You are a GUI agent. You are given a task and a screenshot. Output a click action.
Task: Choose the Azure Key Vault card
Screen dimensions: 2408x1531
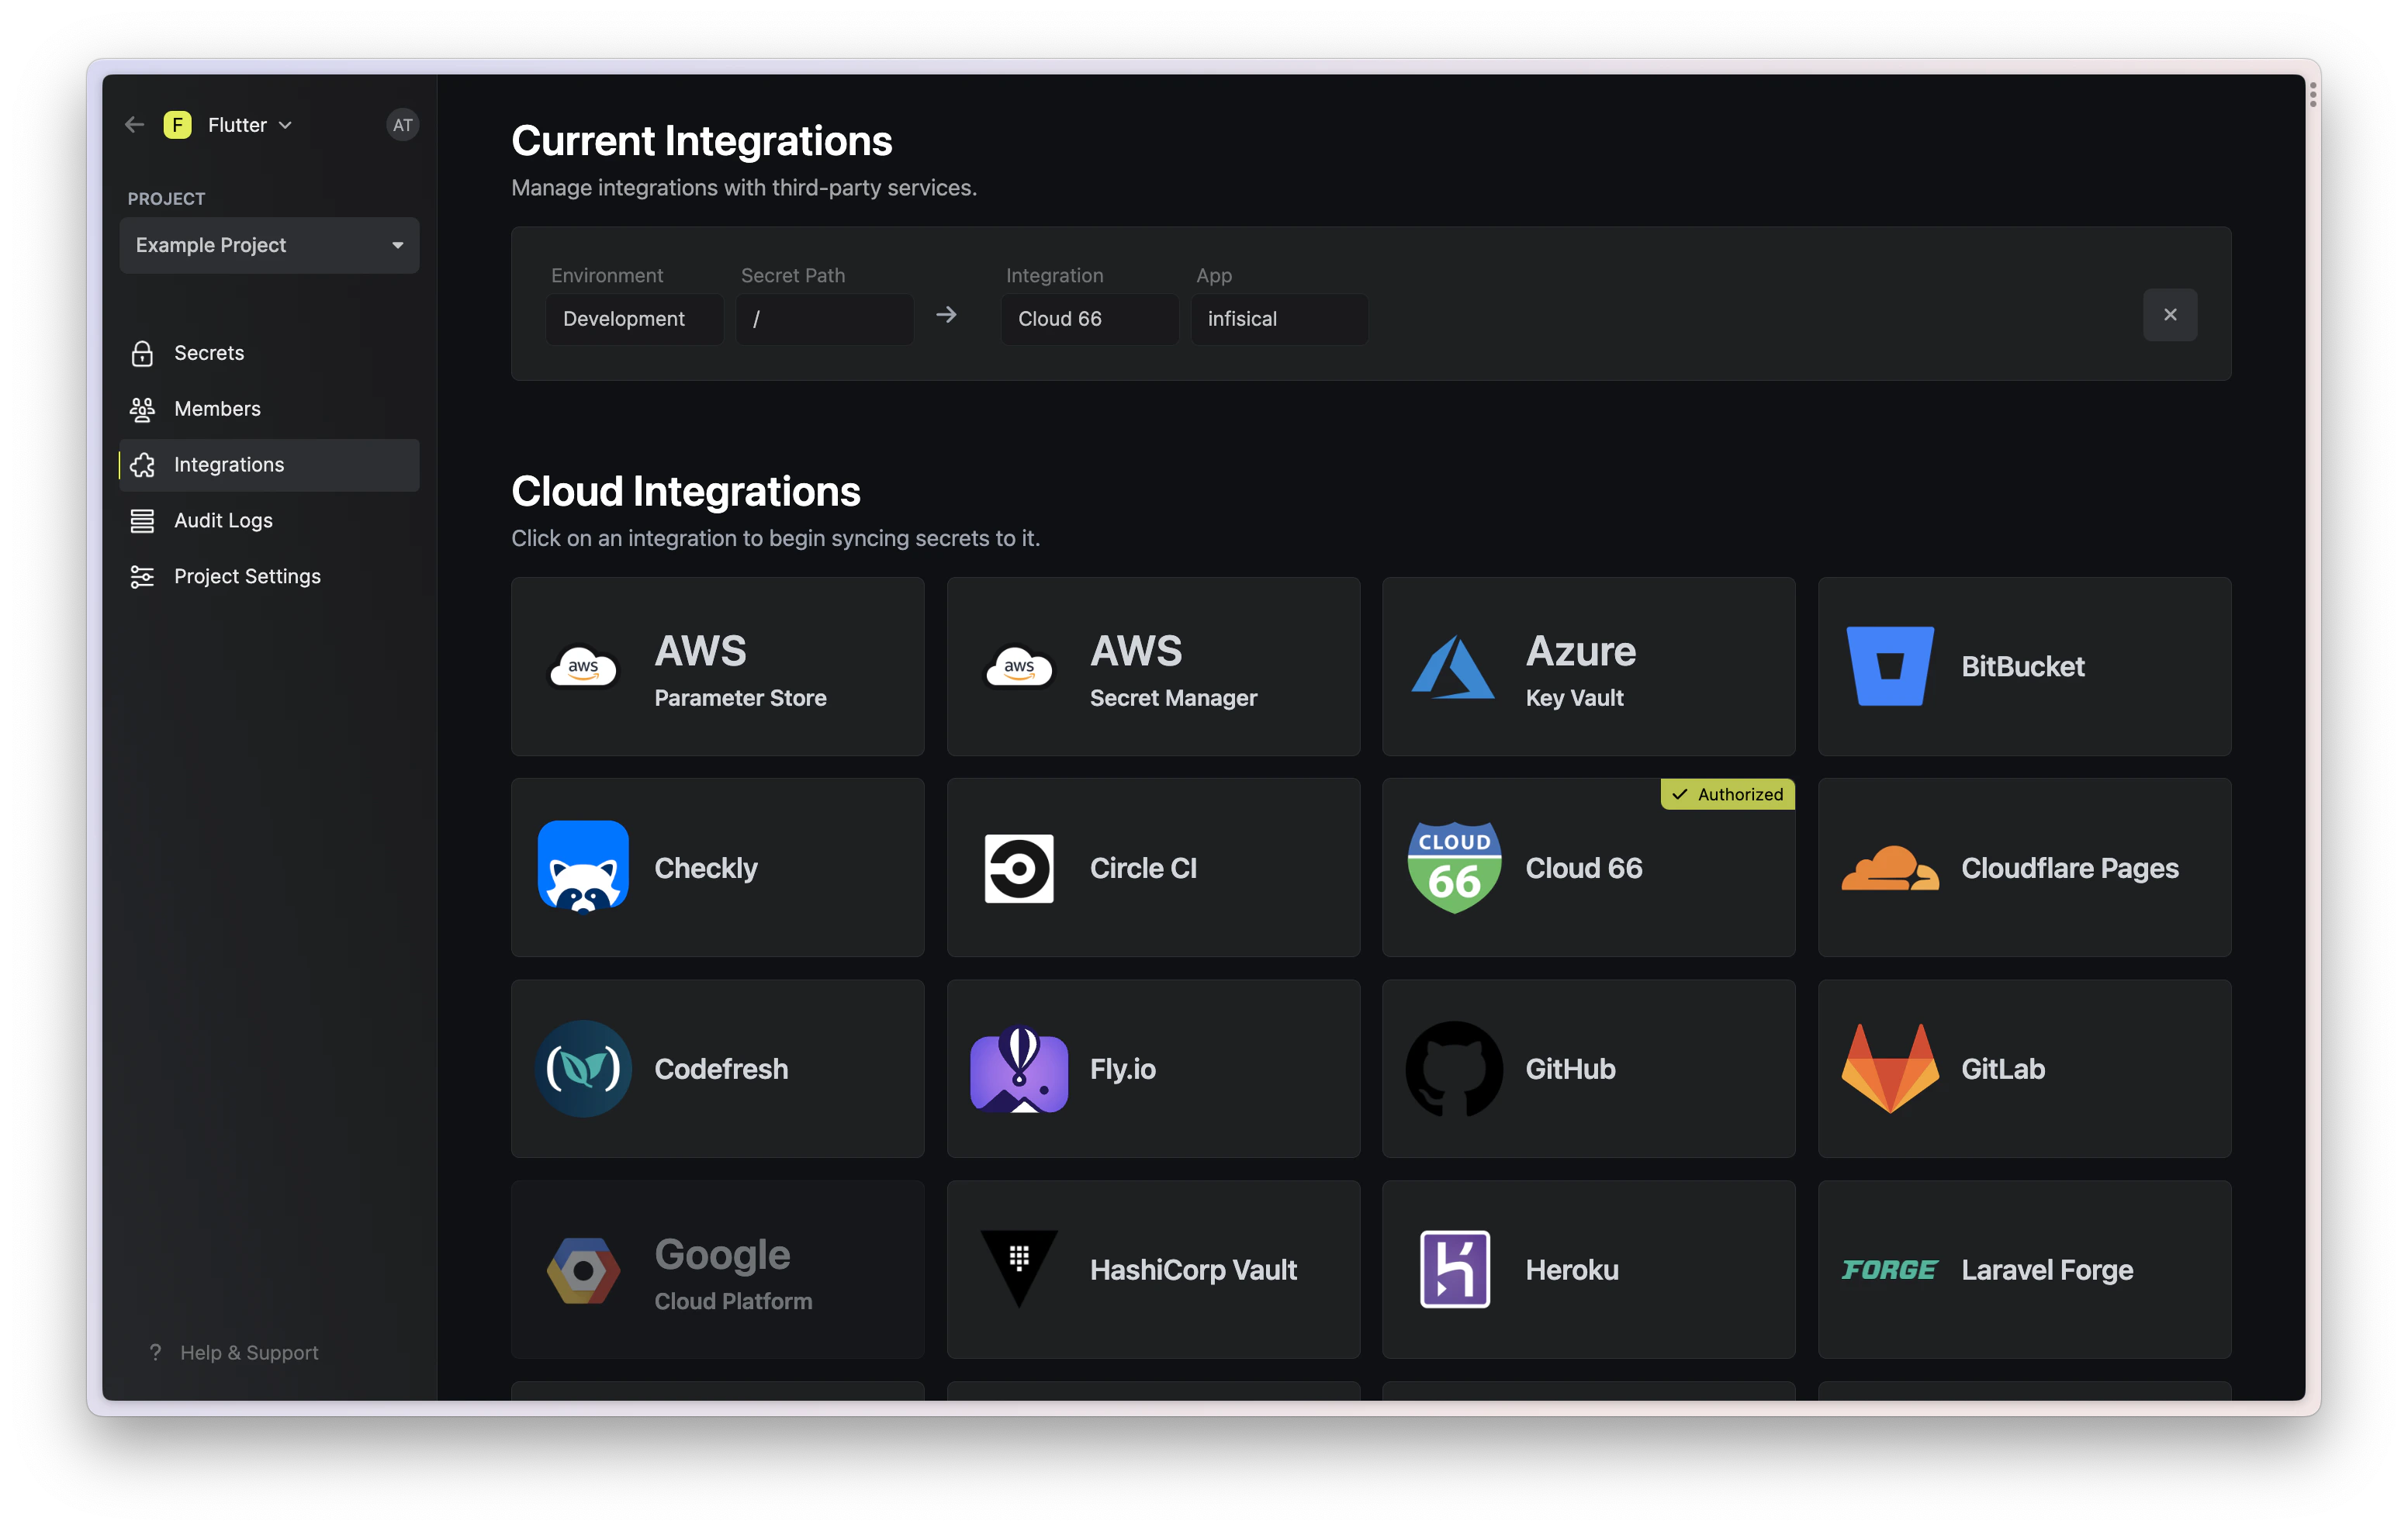1589,666
